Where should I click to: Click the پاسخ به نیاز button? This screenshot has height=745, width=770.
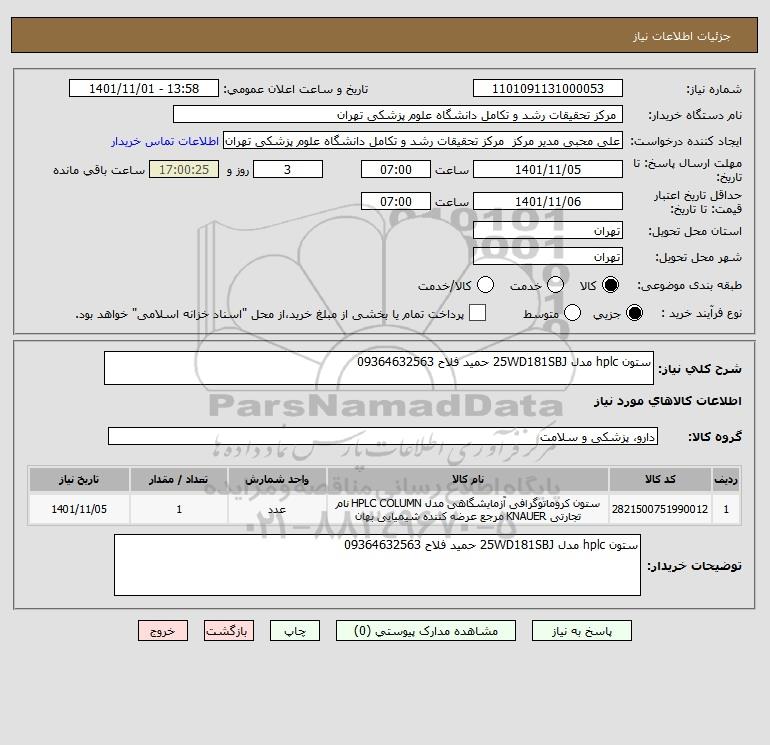coord(582,631)
